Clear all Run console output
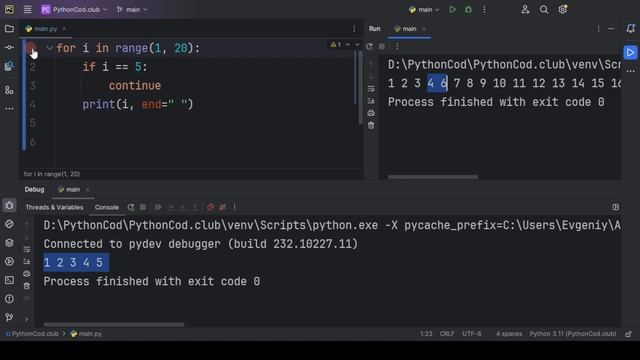This screenshot has width=640, height=360. [371, 126]
